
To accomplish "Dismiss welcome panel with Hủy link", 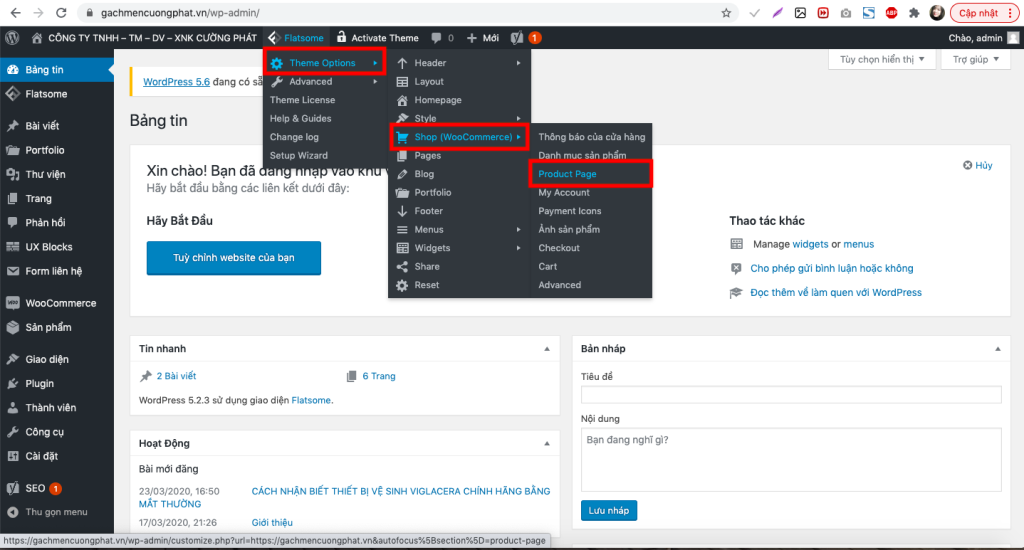I will (x=977, y=165).
